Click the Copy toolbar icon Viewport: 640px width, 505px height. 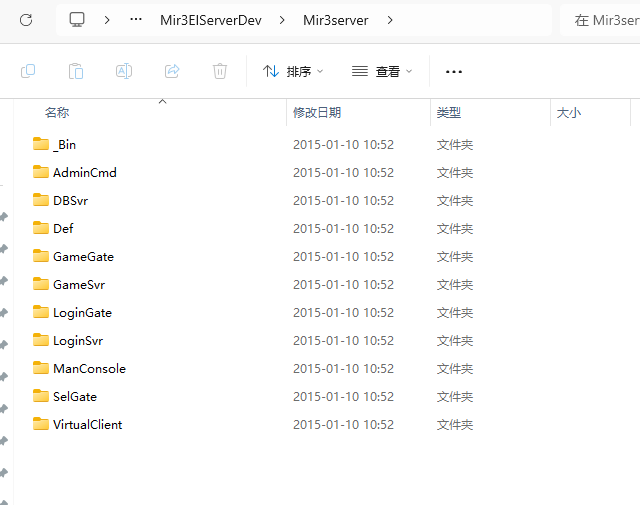tap(28, 71)
